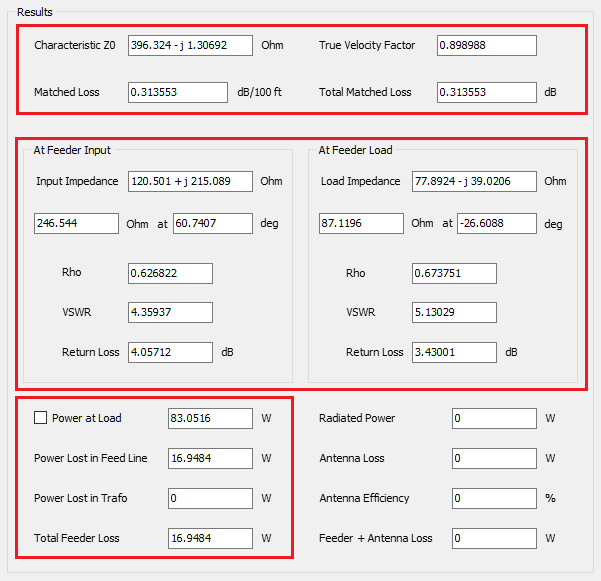Viewport: 601px width, 581px height.
Task: Click the 'Matched Loss' label
Action: pos(67,92)
